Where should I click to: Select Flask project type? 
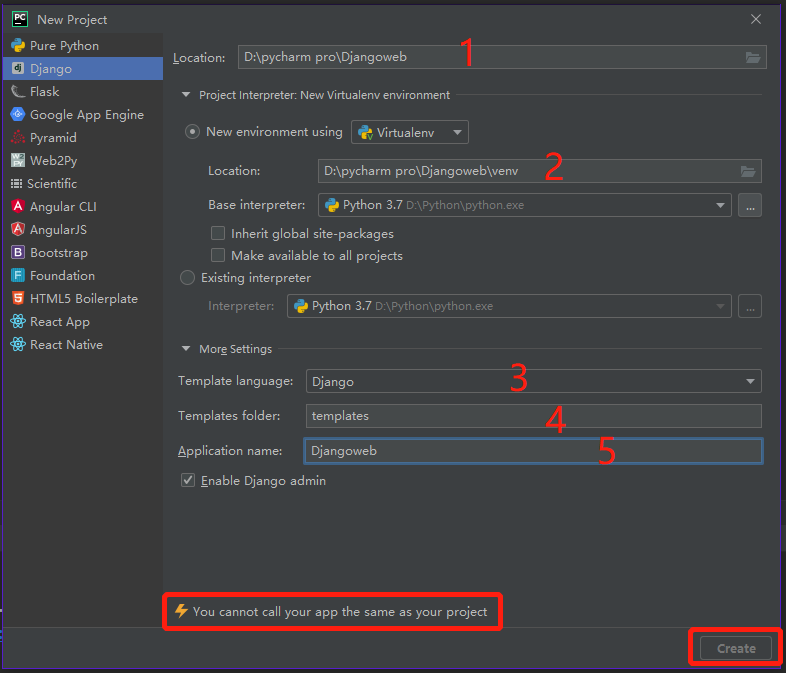point(83,92)
